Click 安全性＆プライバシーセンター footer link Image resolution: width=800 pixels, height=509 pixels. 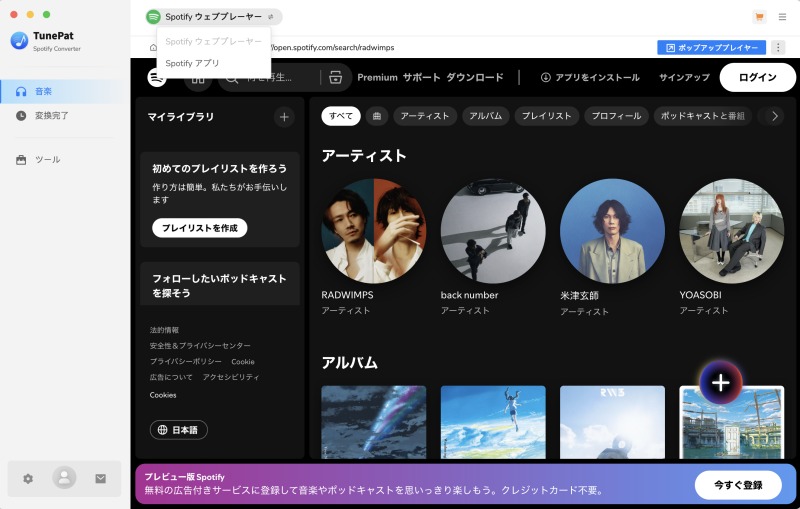pos(200,346)
